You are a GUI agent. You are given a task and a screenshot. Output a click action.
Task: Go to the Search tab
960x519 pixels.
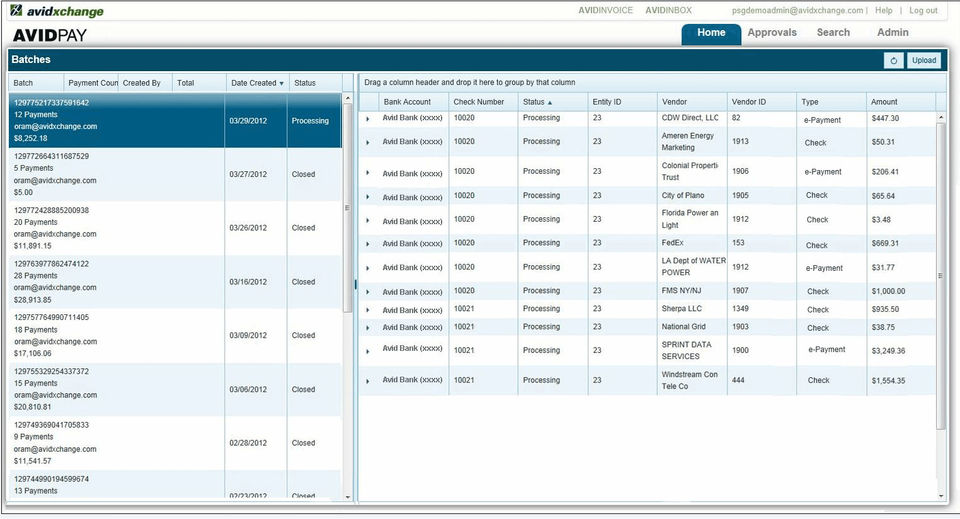tap(833, 33)
